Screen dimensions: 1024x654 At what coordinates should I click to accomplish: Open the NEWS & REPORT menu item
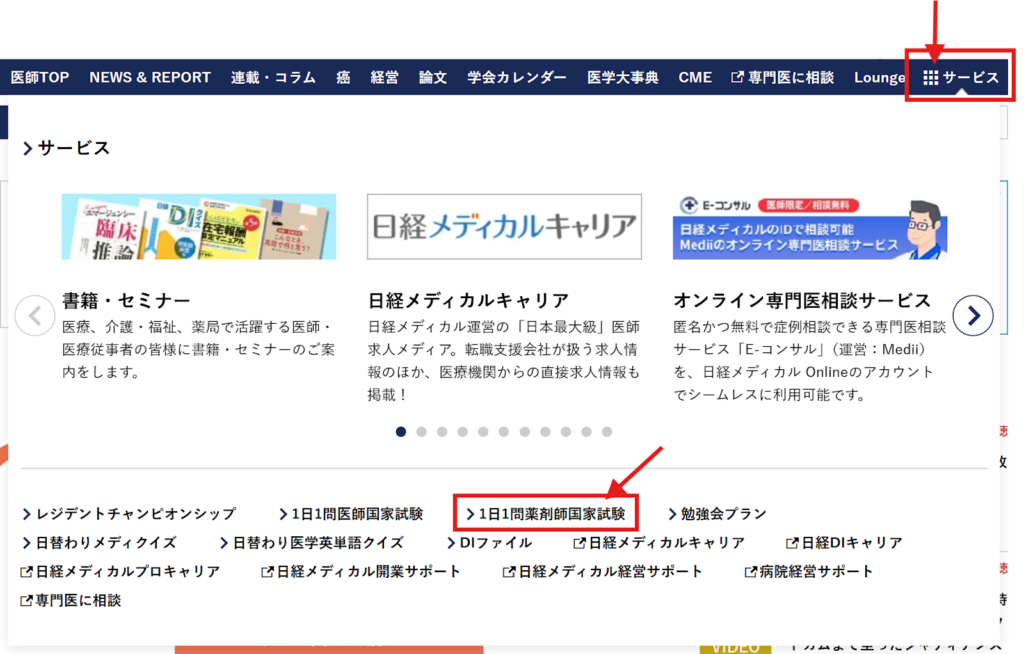[150, 78]
